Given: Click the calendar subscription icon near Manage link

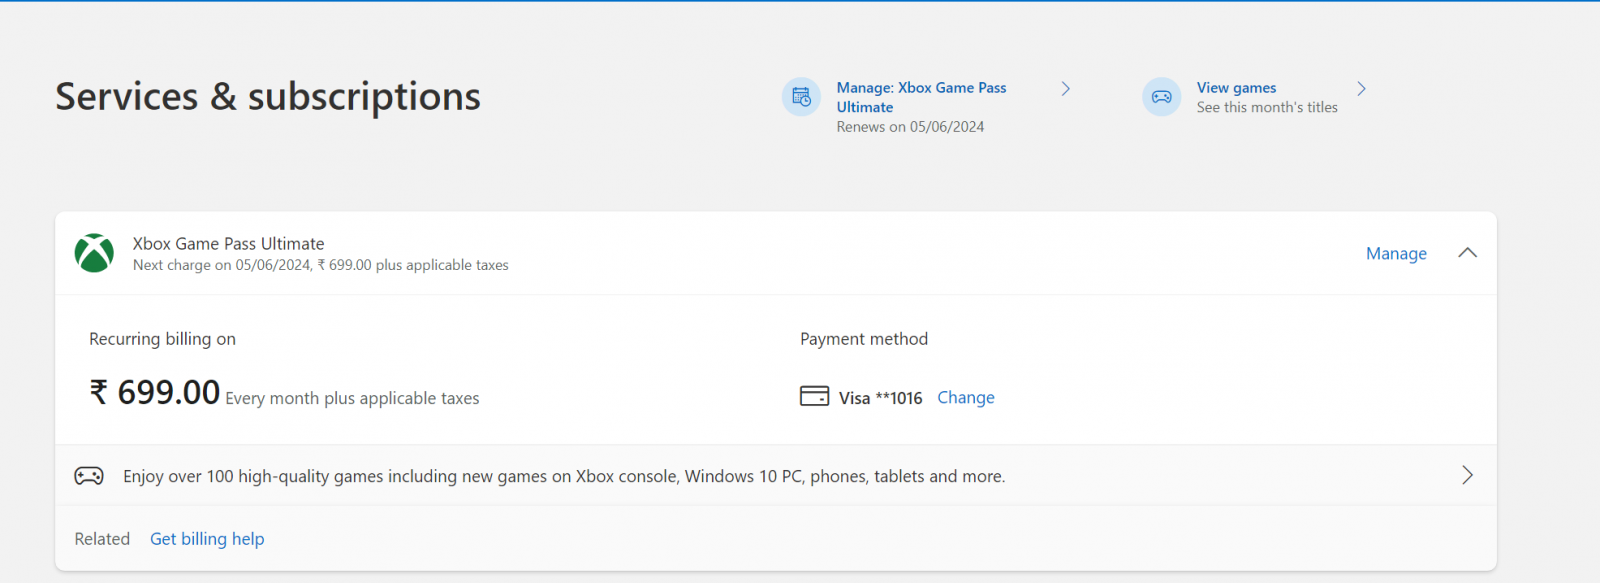Looking at the screenshot, I should point(801,97).
